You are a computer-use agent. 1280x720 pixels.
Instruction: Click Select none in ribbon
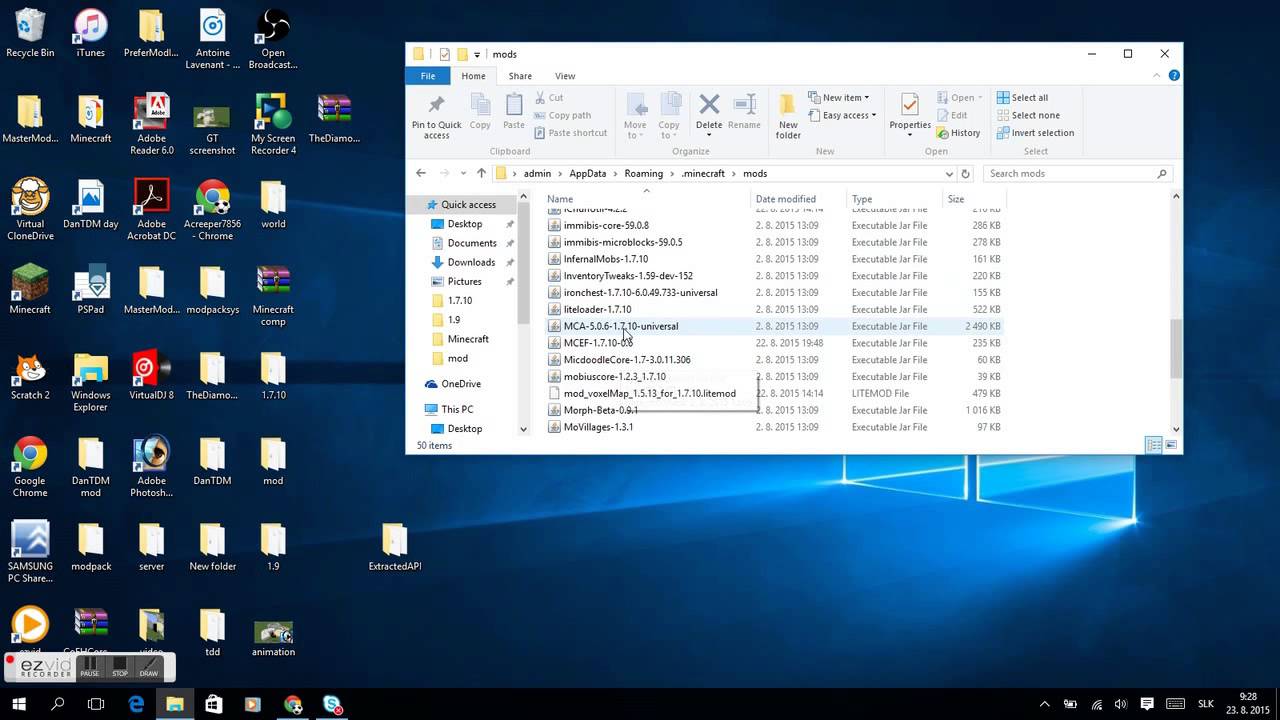pos(1028,115)
